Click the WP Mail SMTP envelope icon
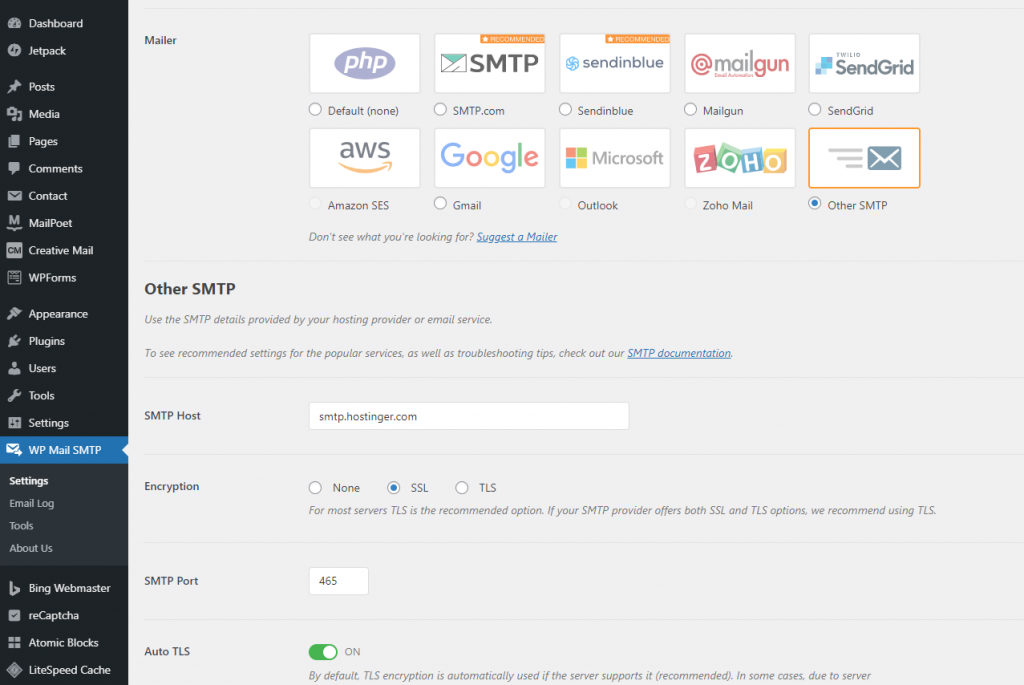Viewport: 1024px width, 685px height. (14, 449)
